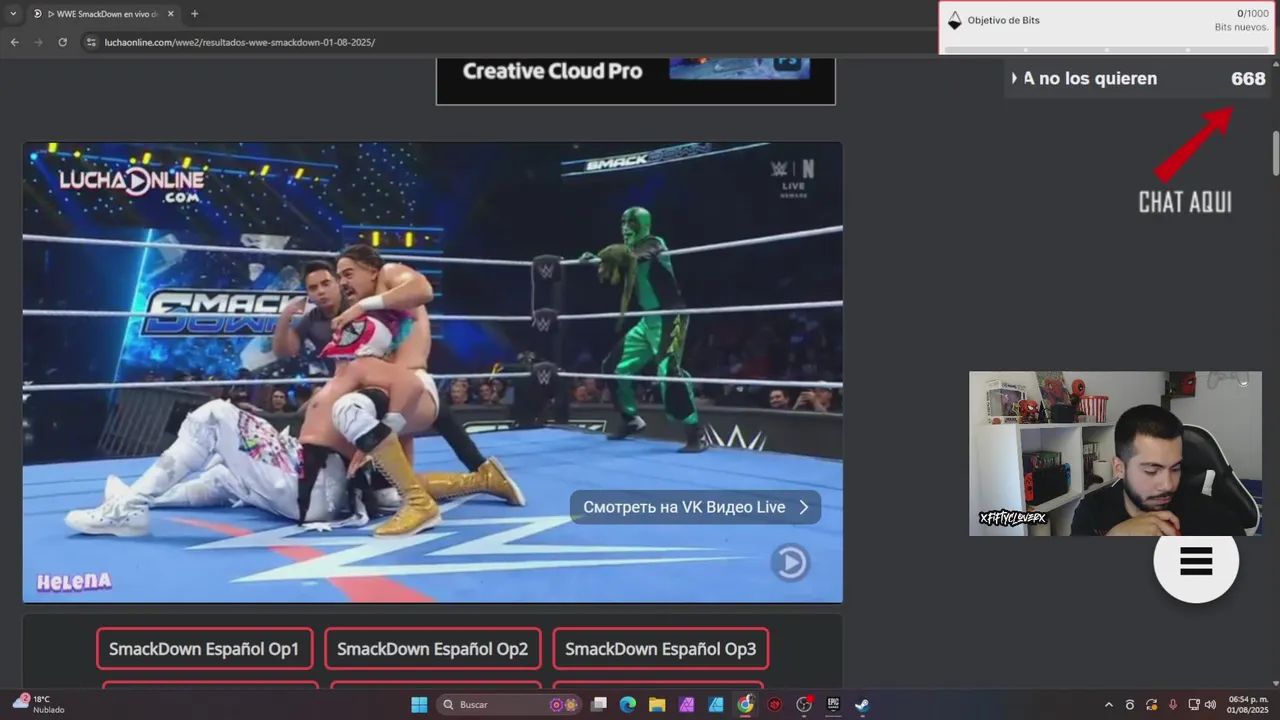1280x720 pixels.
Task: Click the Bits diamond icon
Action: point(954,20)
